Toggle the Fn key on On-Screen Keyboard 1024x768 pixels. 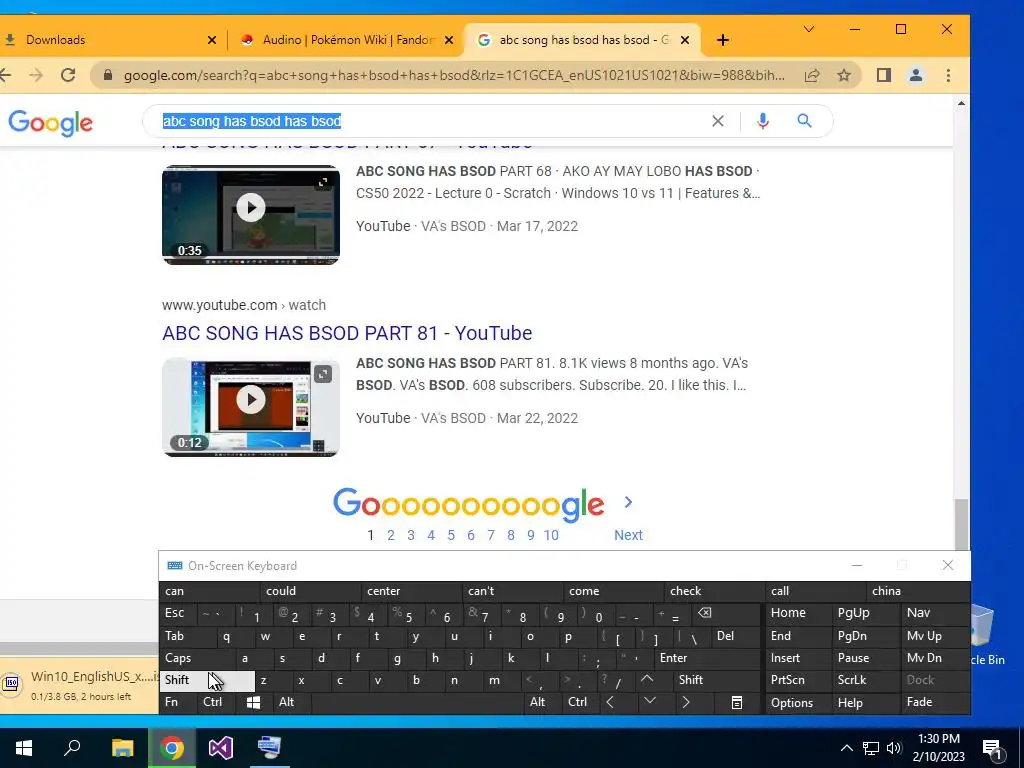(178, 702)
